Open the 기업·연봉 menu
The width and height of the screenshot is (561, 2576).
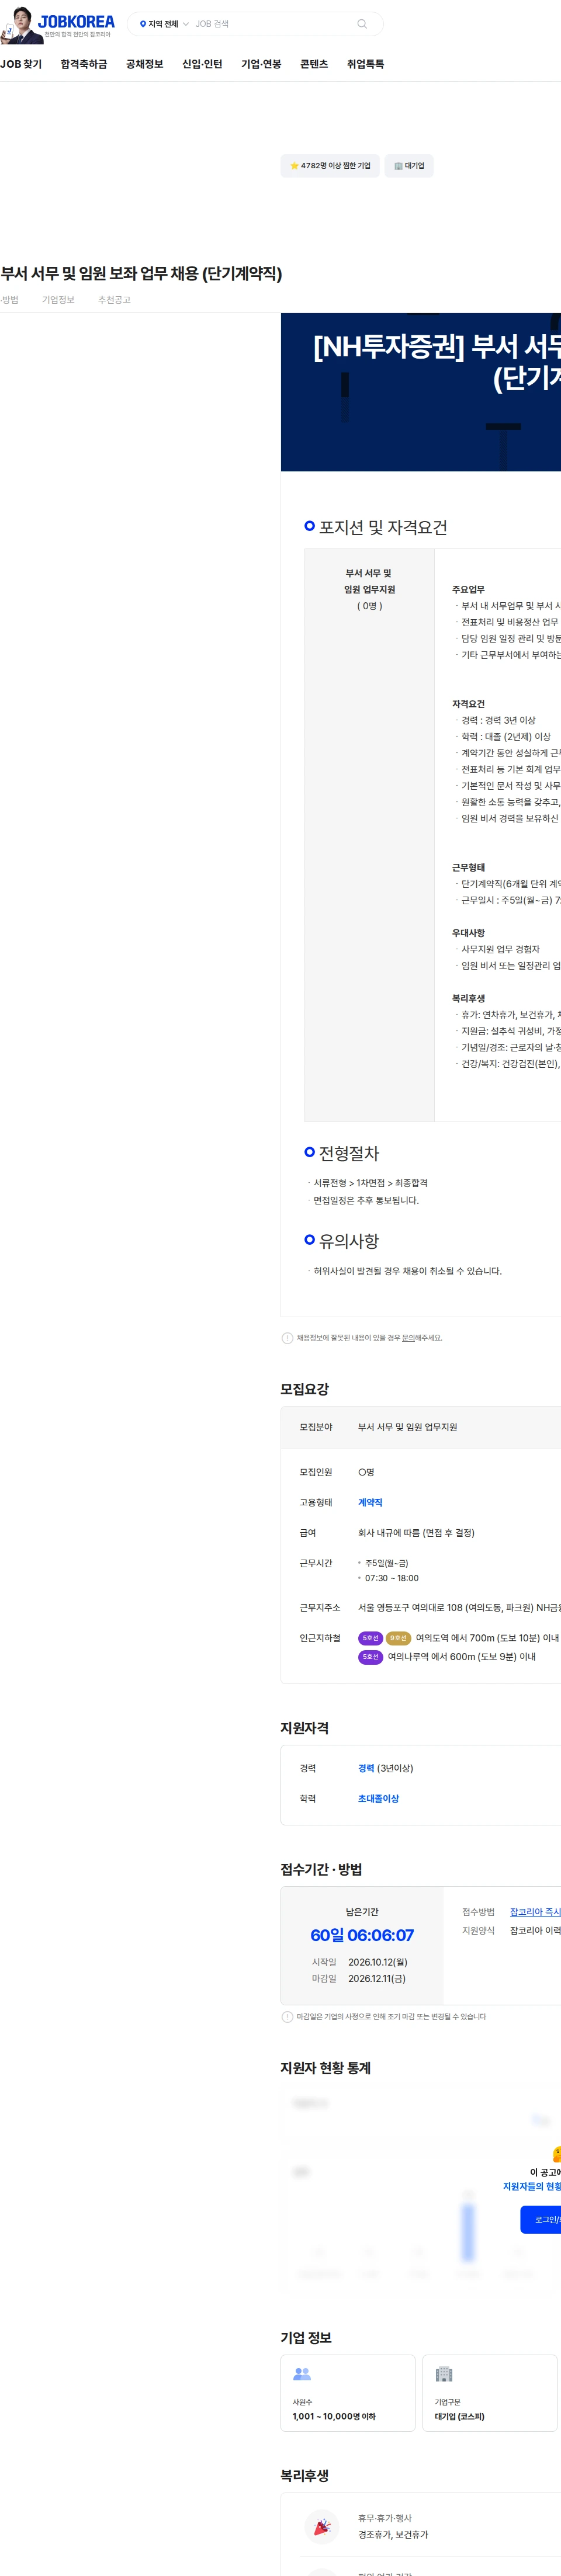tap(261, 64)
